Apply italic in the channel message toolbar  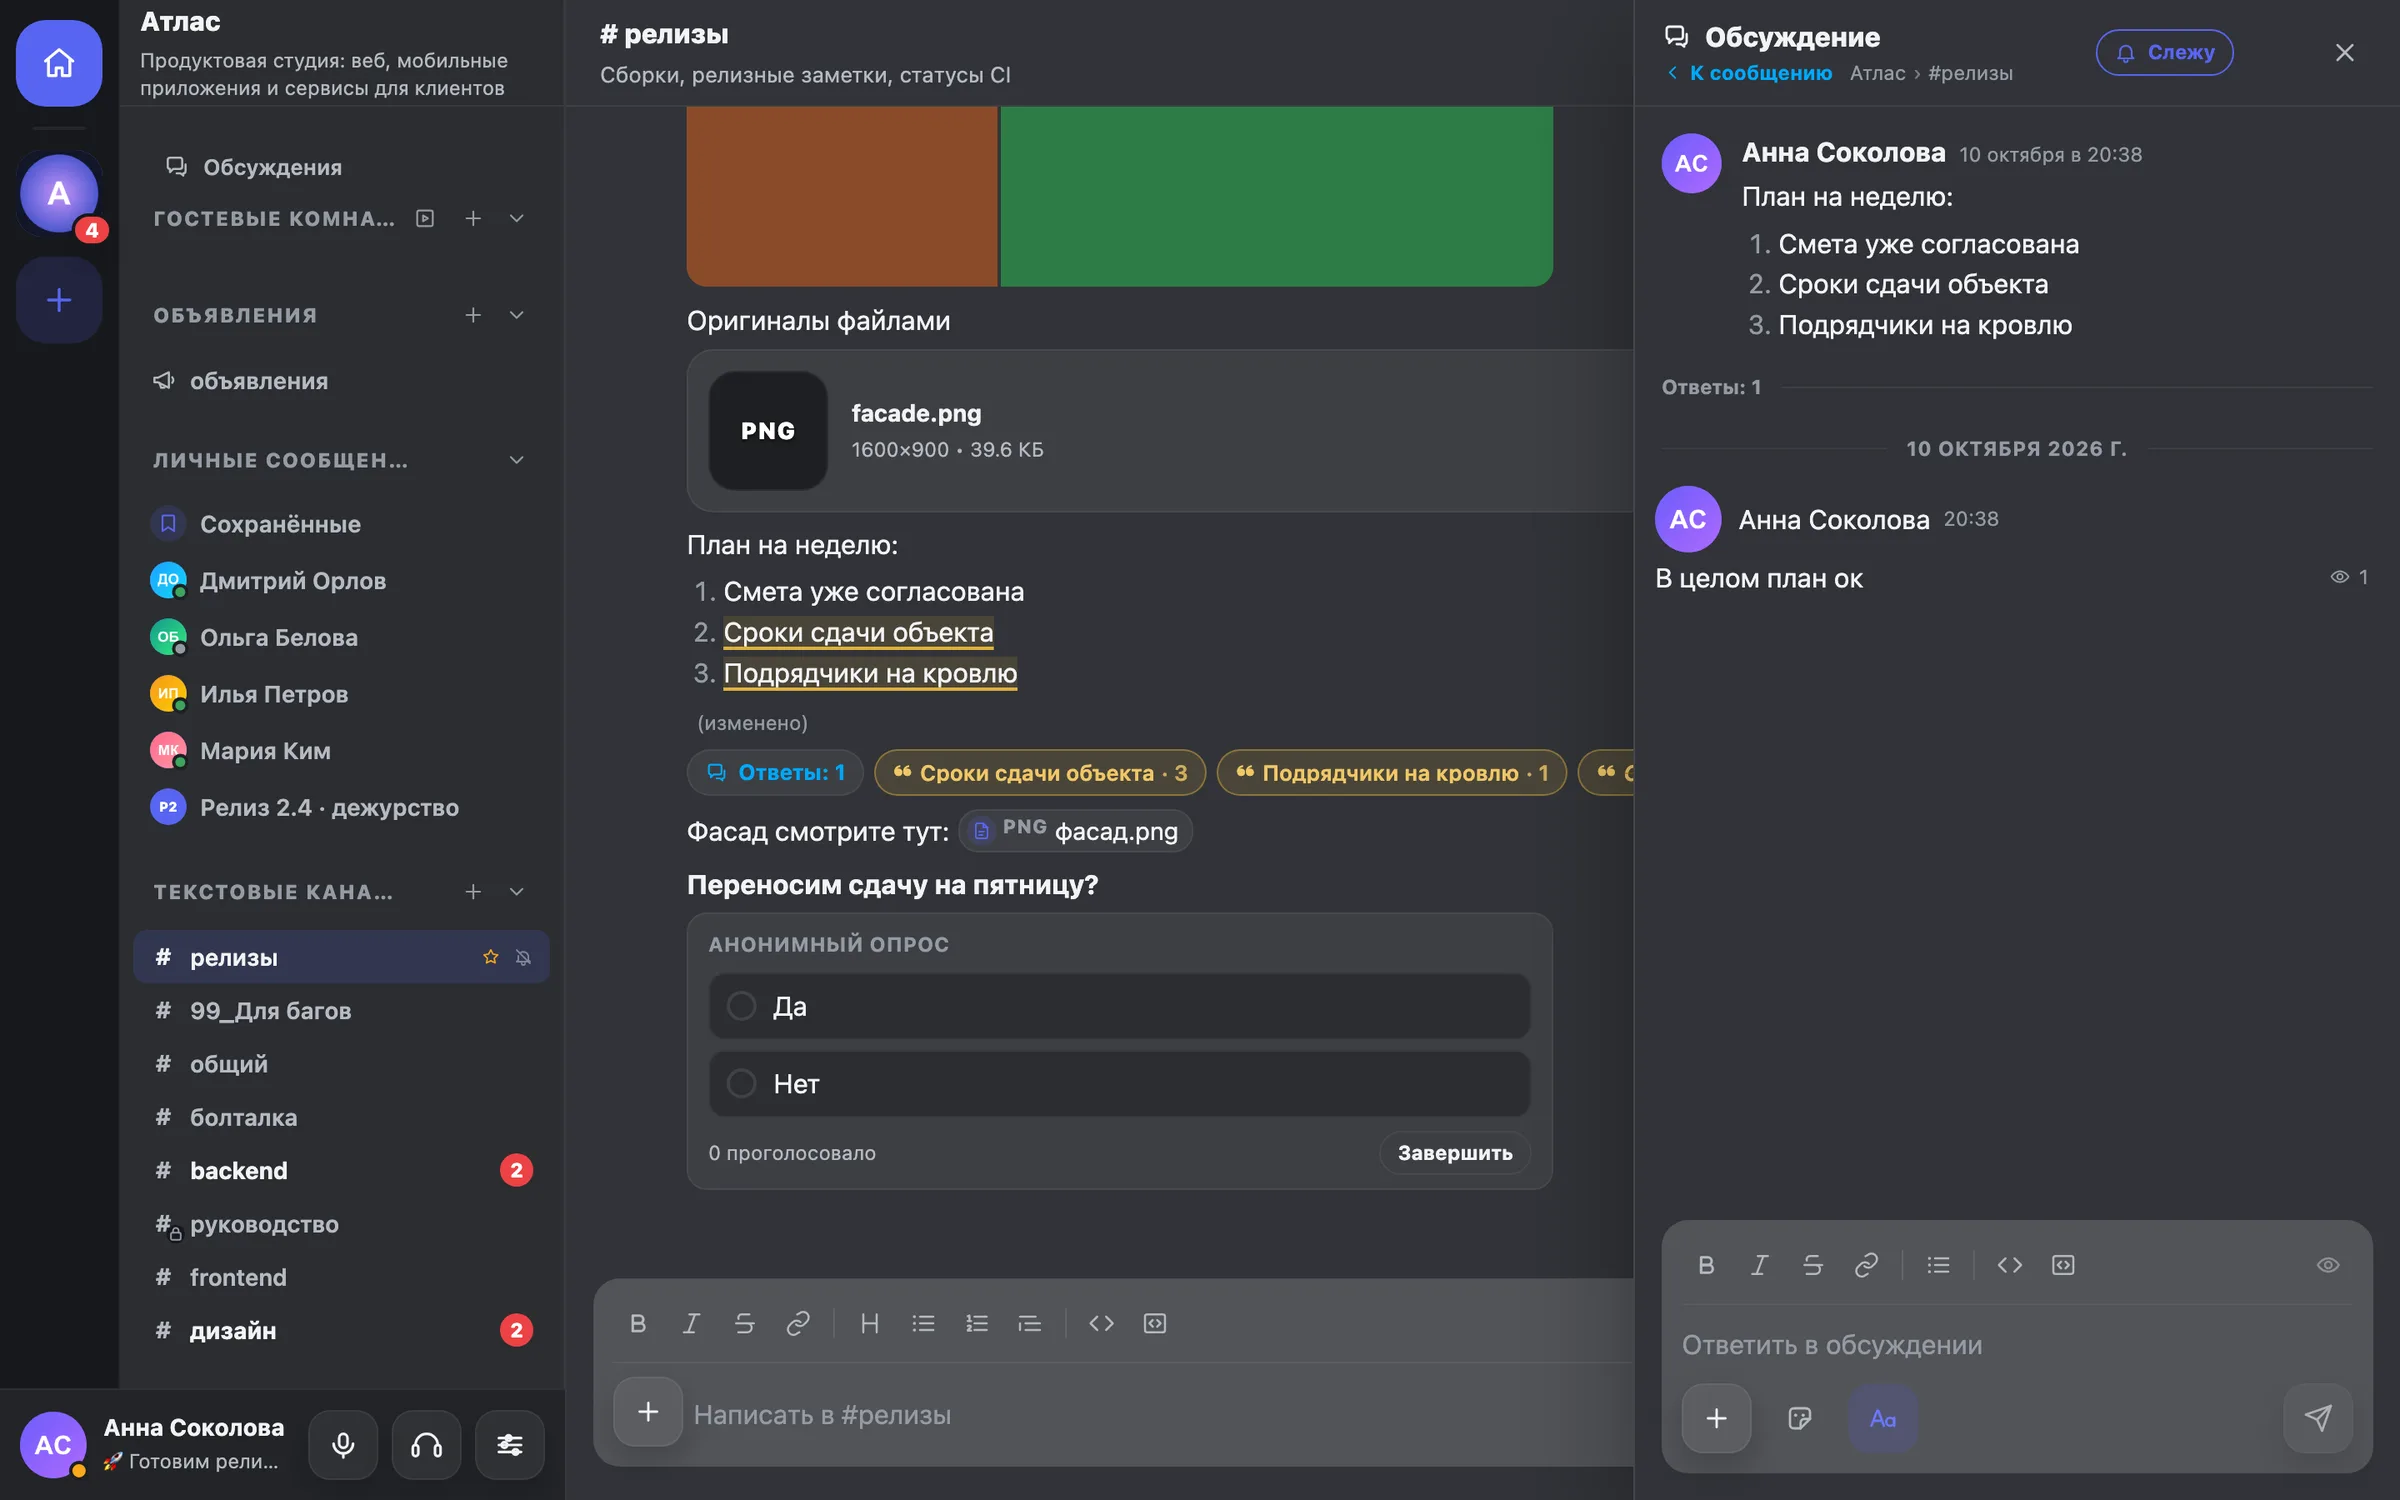[x=691, y=1323]
